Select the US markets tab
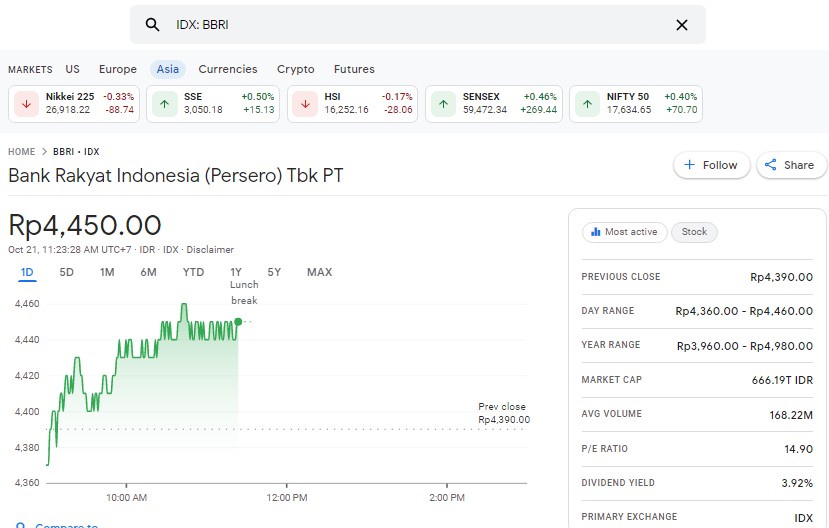 (x=72, y=69)
